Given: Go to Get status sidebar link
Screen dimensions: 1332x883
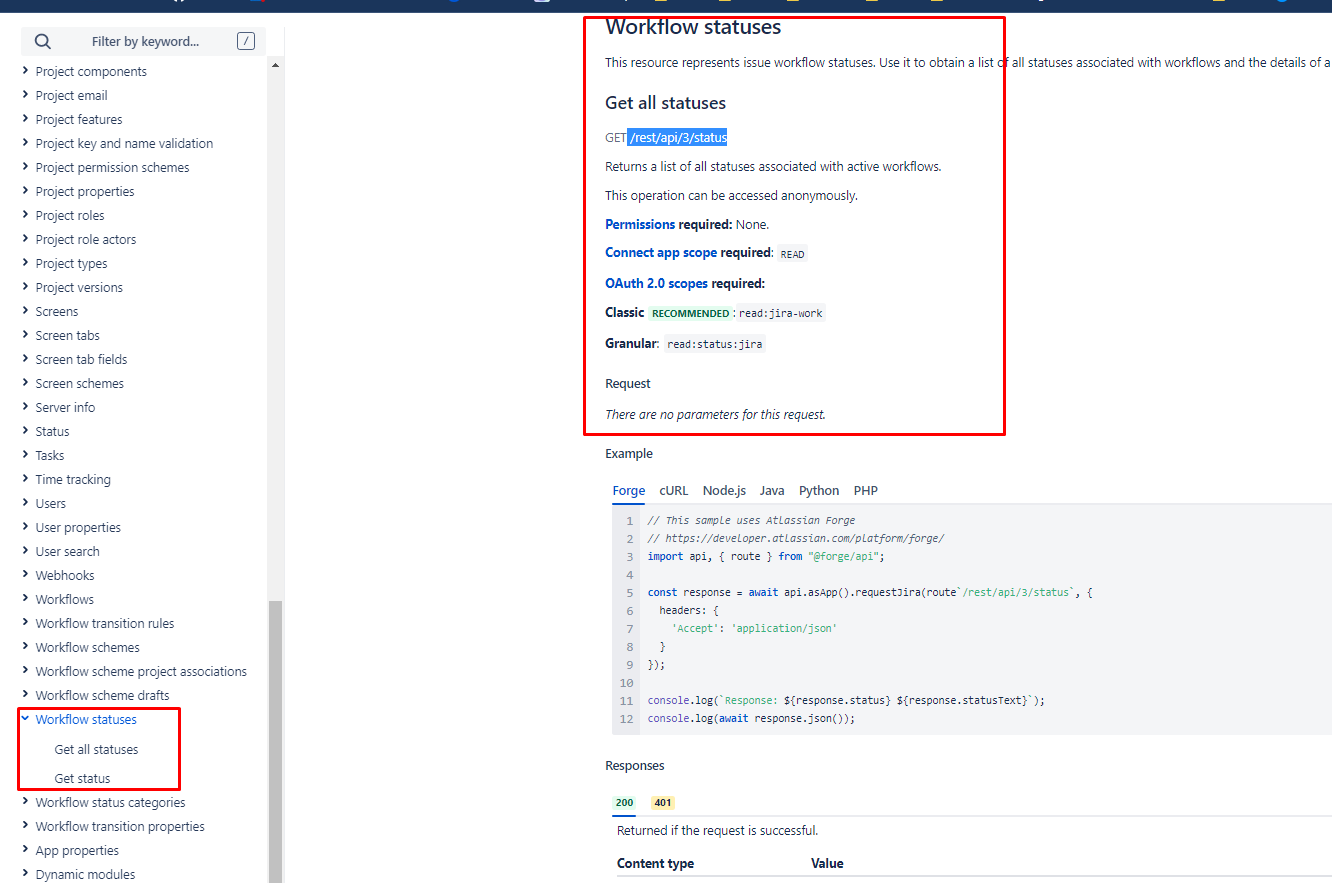Looking at the screenshot, I should click(x=82, y=778).
